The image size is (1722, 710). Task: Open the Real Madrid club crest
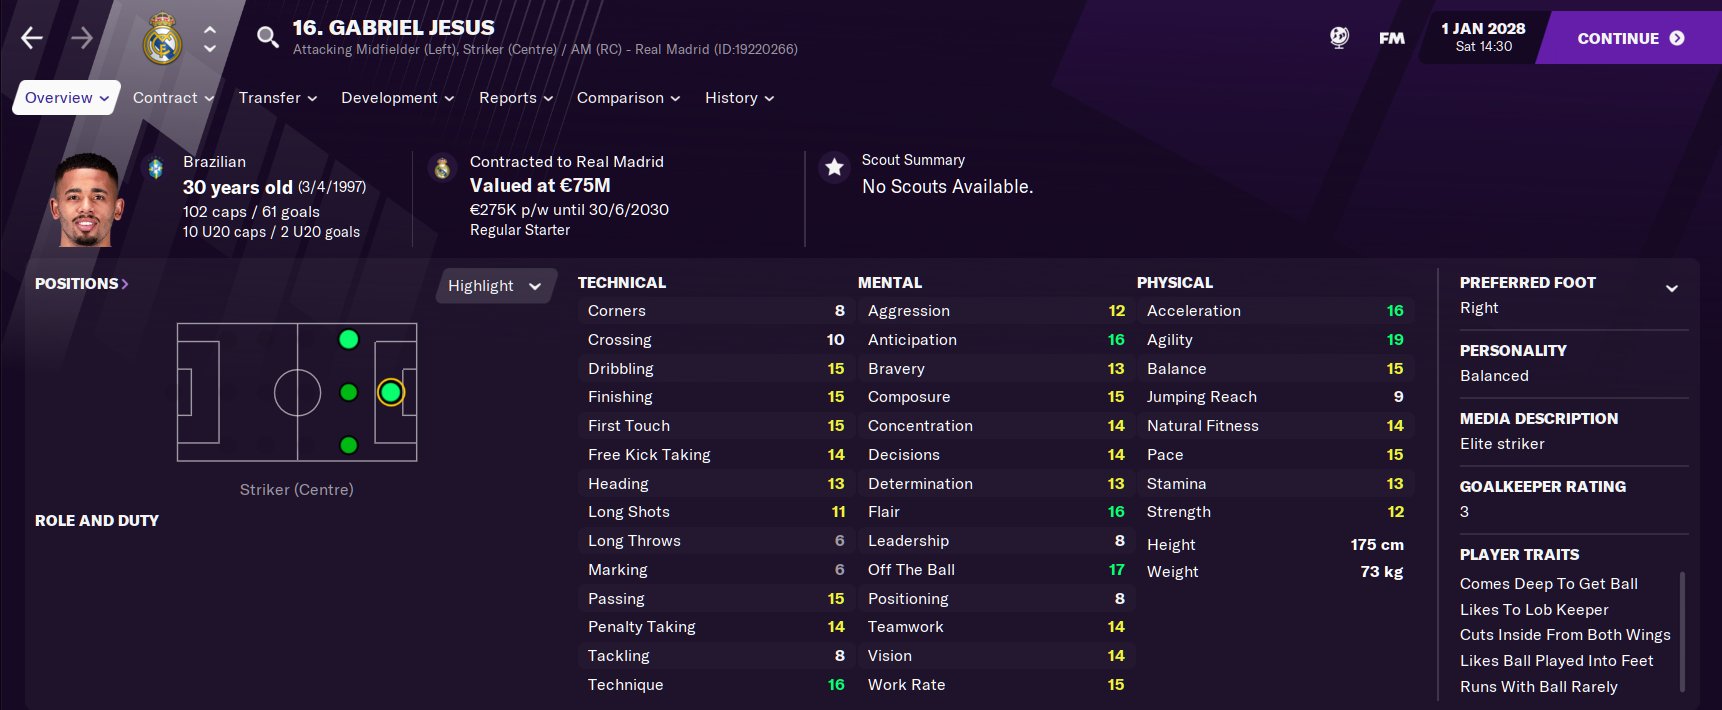[x=162, y=39]
